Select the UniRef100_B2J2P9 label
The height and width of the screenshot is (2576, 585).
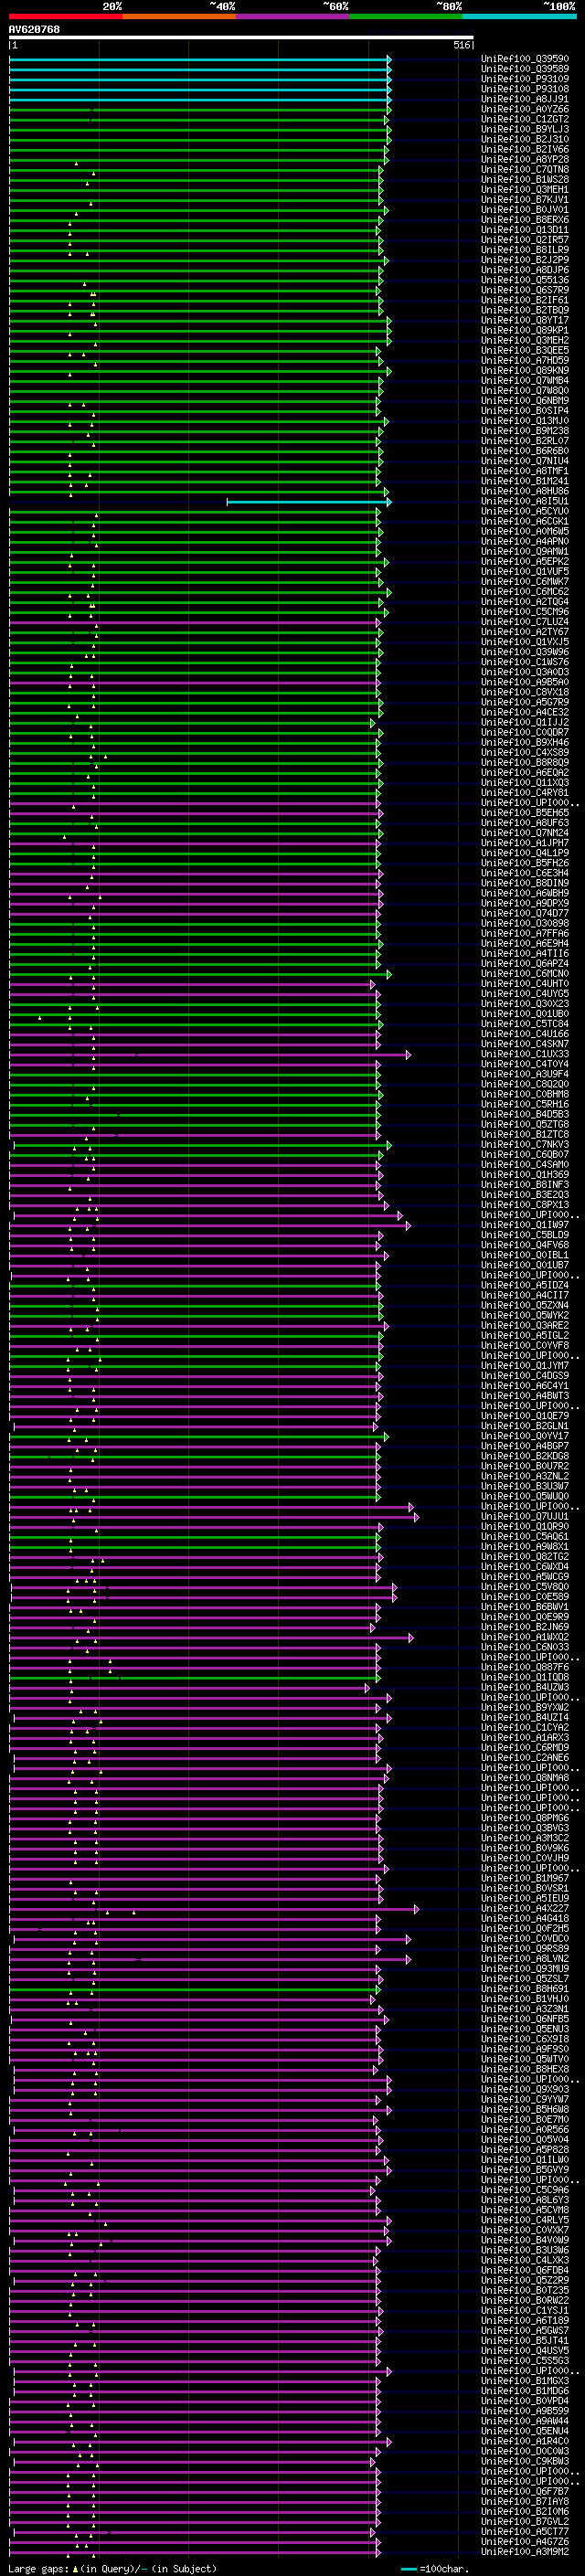[x=525, y=260]
